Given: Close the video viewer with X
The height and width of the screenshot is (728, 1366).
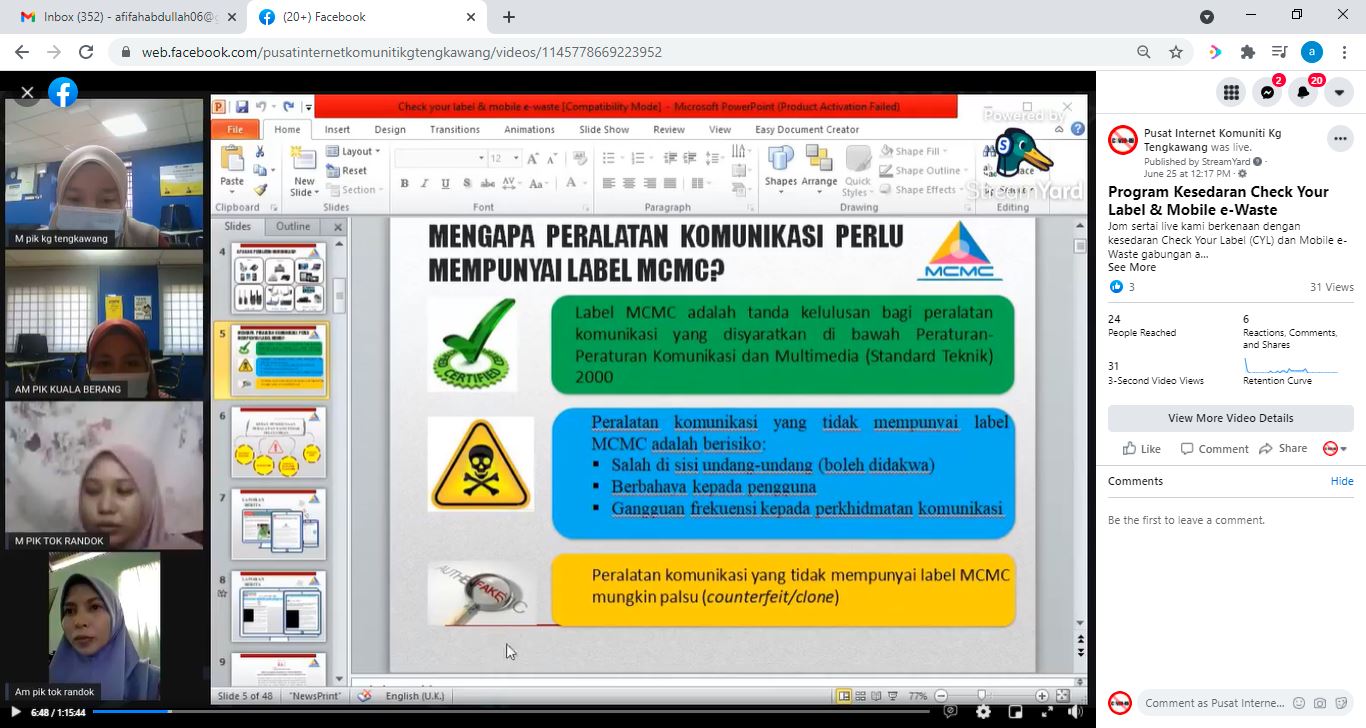Looking at the screenshot, I should pos(27,93).
